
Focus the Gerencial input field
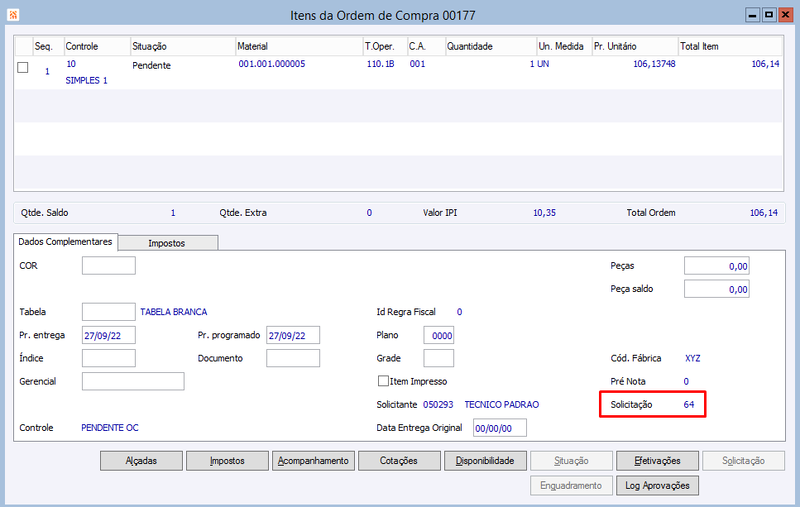coord(133,381)
